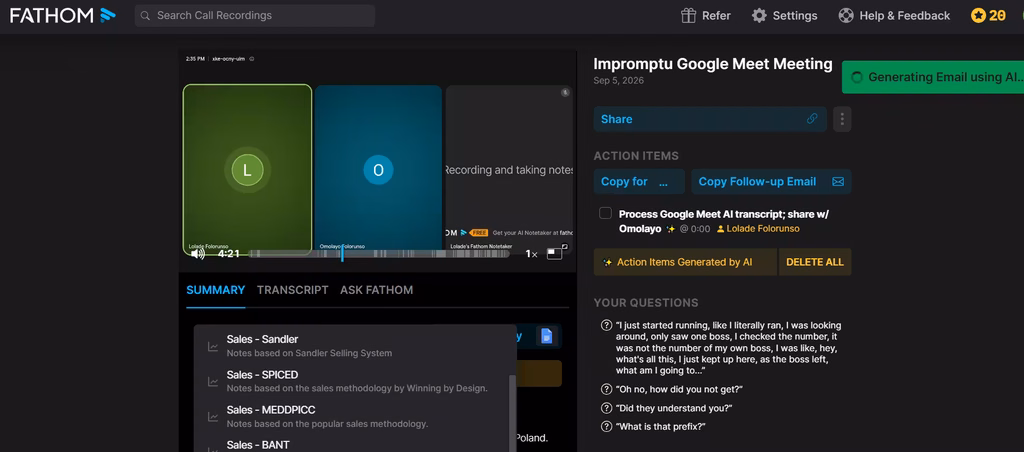Screen dimensions: 1024x452
Task: Switch to the SUMMARY tab
Action: click(216, 290)
